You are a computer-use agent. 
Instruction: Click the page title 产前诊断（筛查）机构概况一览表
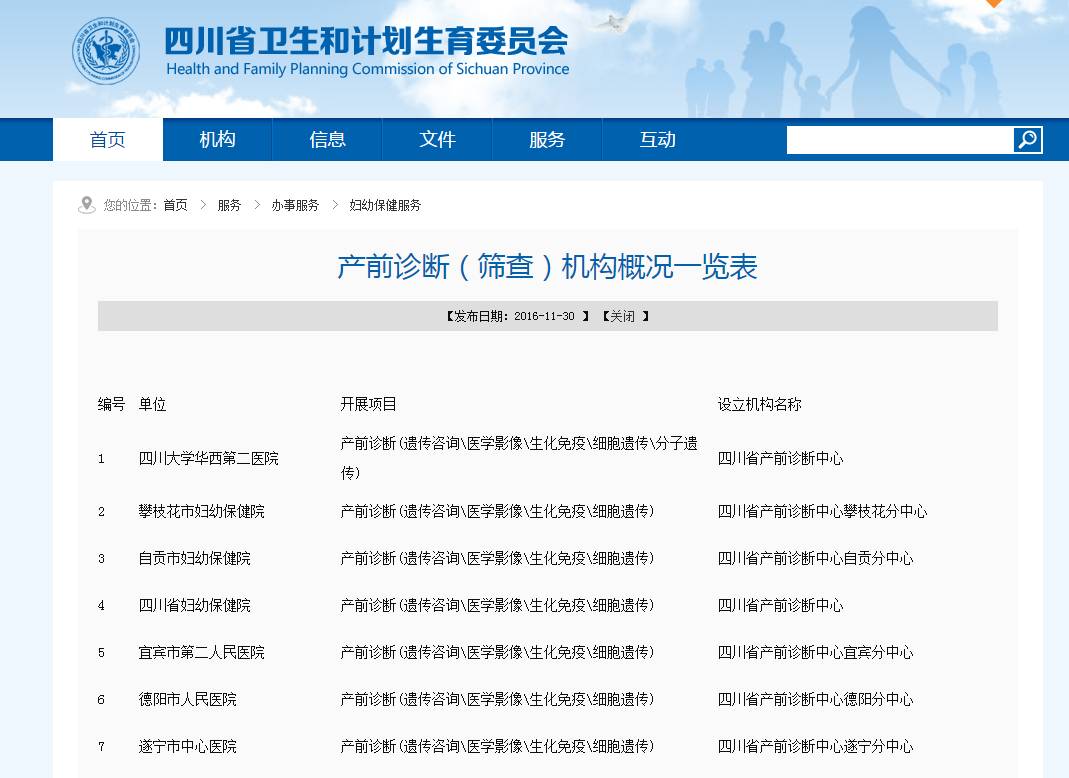(549, 267)
